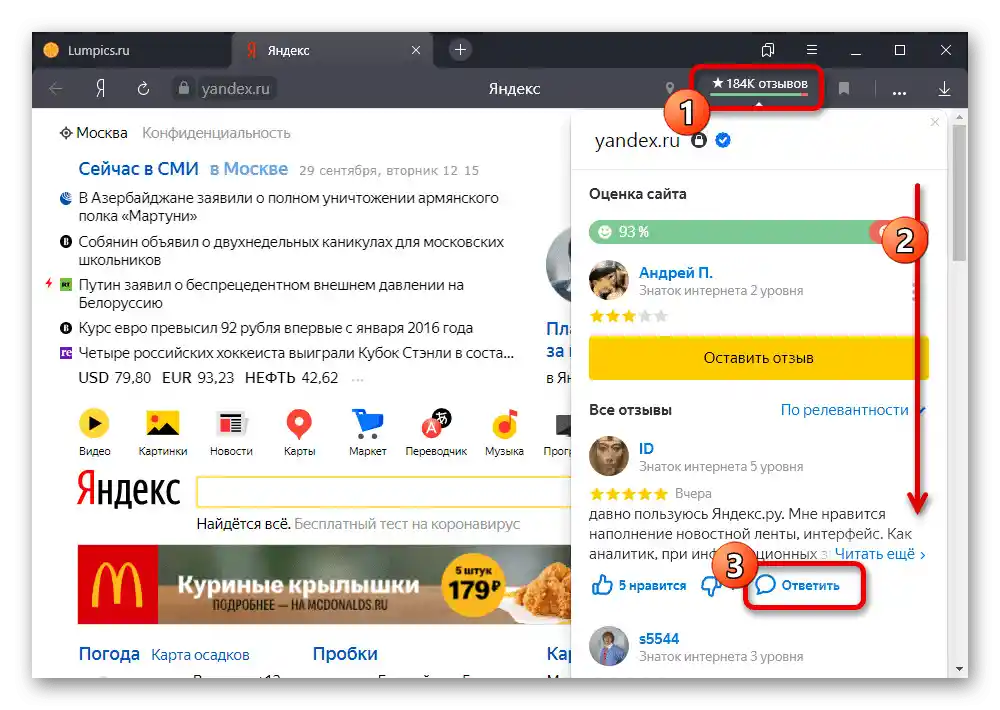Open reviewer ID profile name
1000x710 pixels.
pos(646,448)
